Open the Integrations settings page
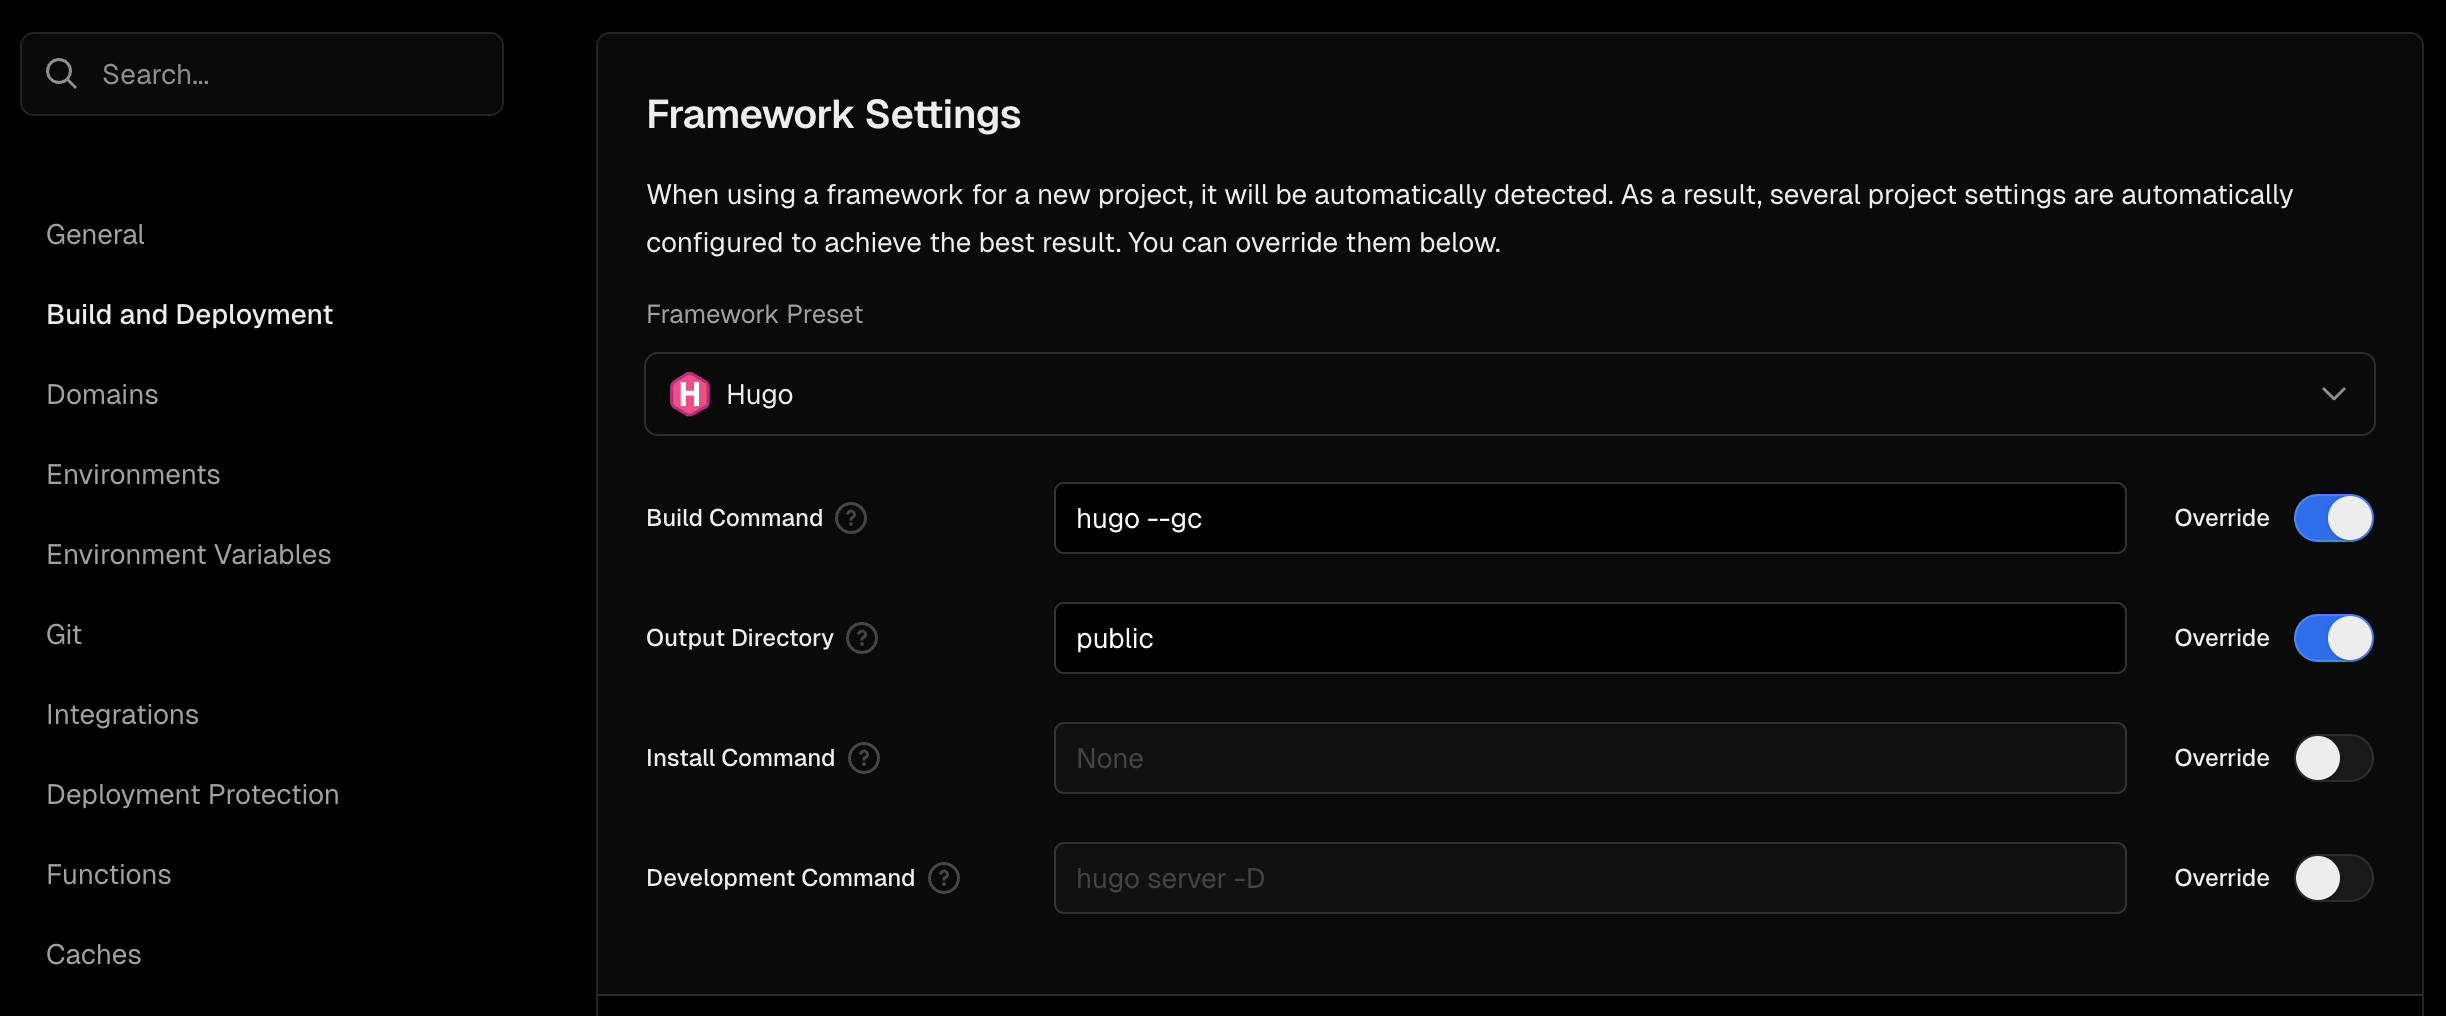The height and width of the screenshot is (1016, 2446). click(122, 714)
